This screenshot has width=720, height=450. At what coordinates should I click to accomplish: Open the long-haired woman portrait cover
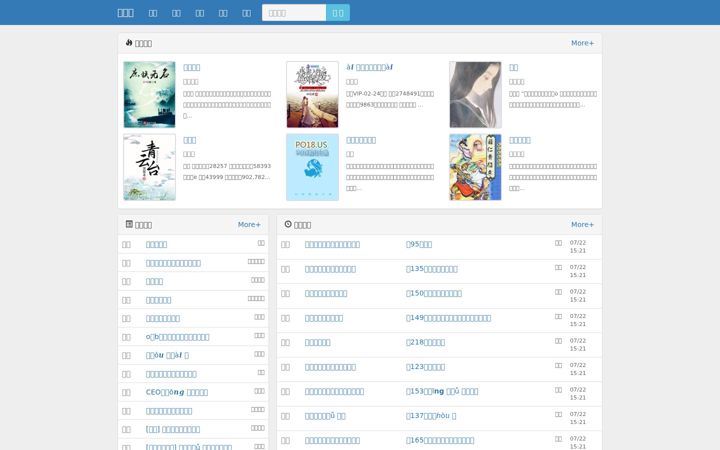pos(475,95)
